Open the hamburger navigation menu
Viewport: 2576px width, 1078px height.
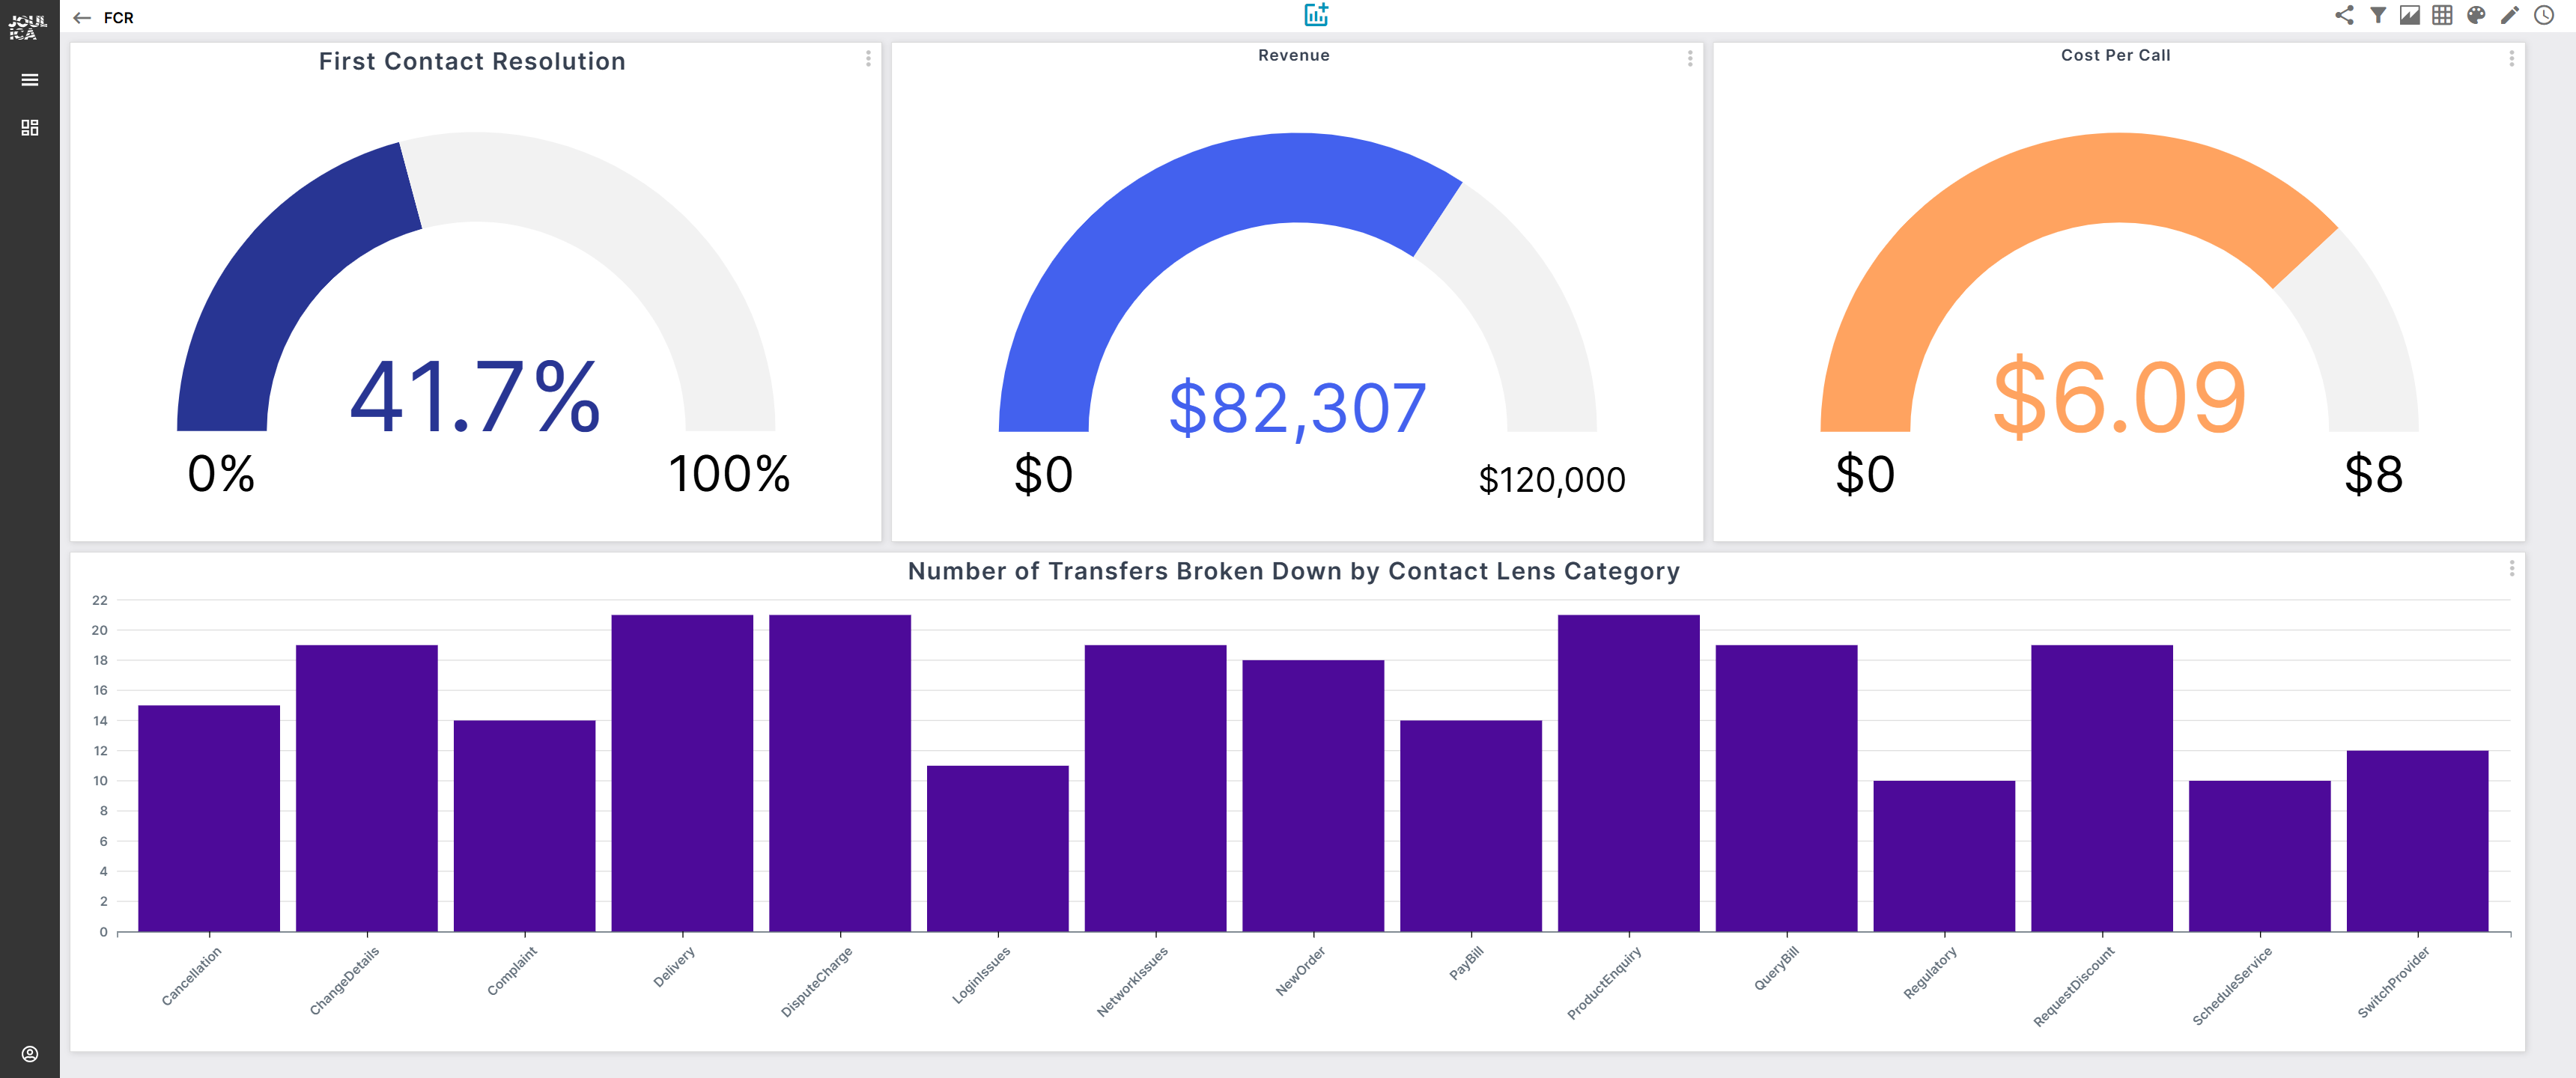point(30,80)
